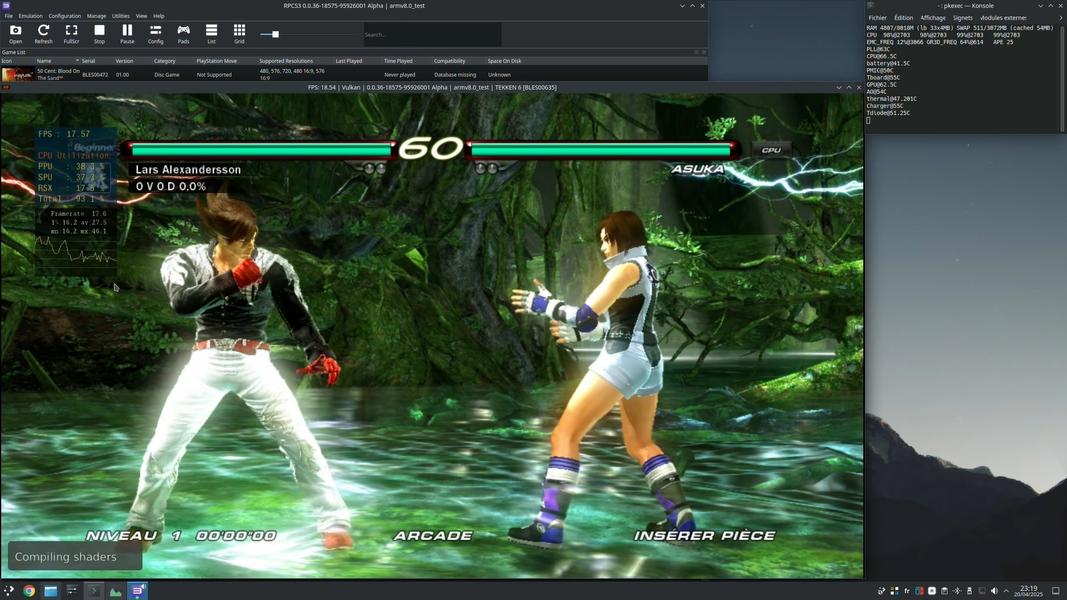
Task: Expand Konsole menu overflow chevron
Action: point(1060,18)
